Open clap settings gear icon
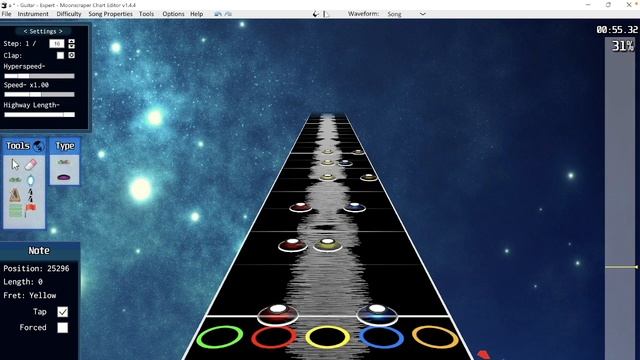Image resolution: width=640 pixels, height=360 pixels. pyautogui.click(x=71, y=55)
